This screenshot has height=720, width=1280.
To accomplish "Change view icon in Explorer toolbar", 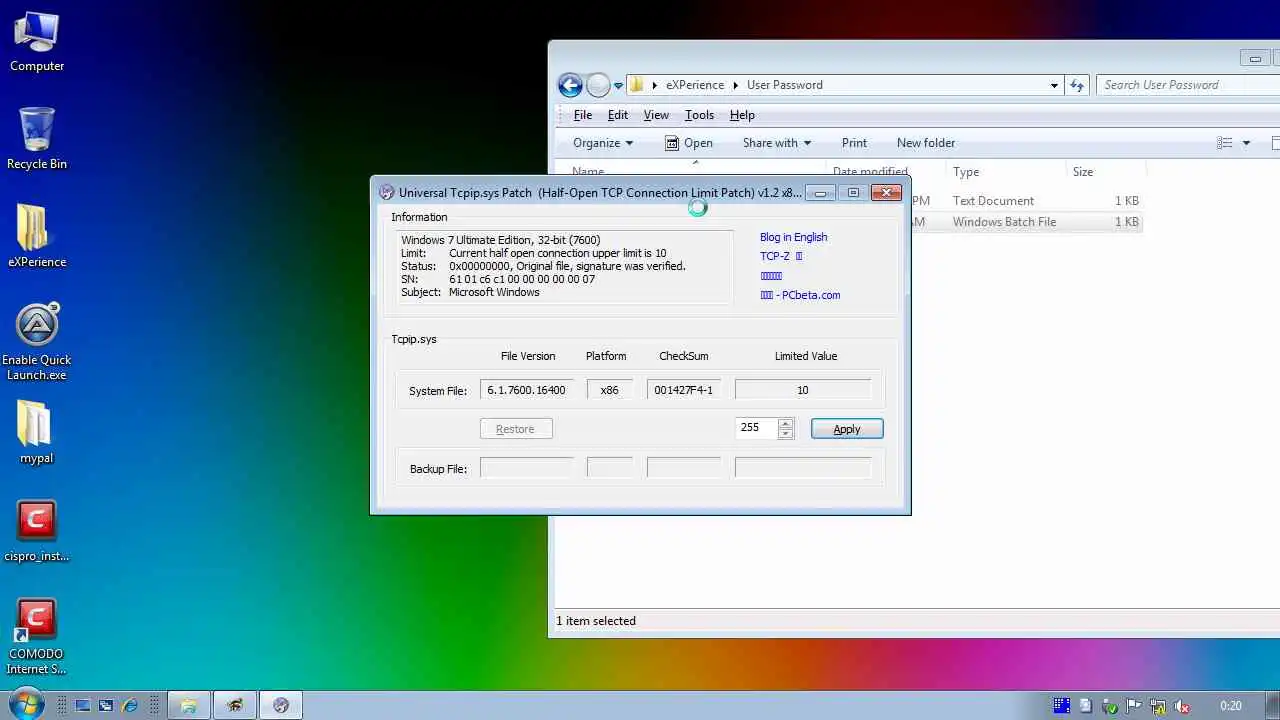I will click(x=1225, y=143).
